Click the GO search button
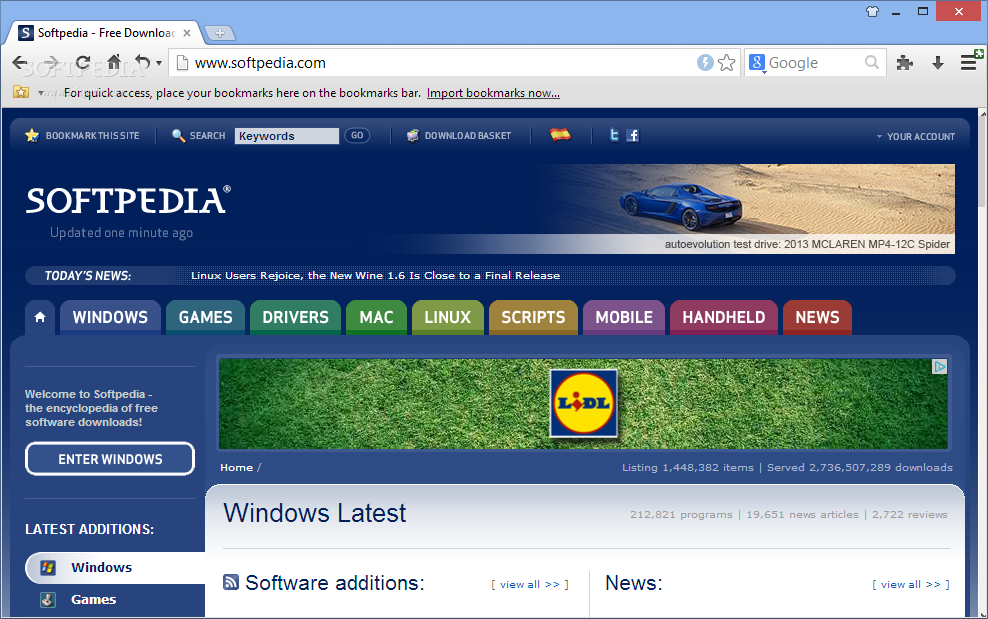The image size is (988, 619). [357, 136]
